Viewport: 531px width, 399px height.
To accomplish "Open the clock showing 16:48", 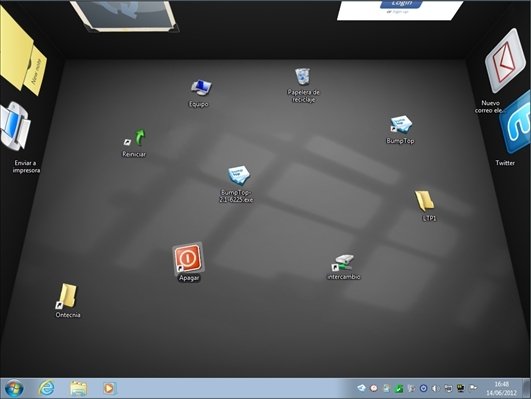I will pyautogui.click(x=502, y=388).
